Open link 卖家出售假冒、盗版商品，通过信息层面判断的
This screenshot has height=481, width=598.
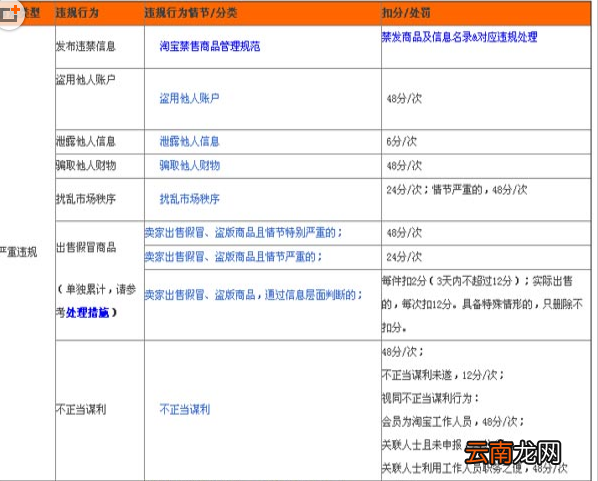click(254, 294)
